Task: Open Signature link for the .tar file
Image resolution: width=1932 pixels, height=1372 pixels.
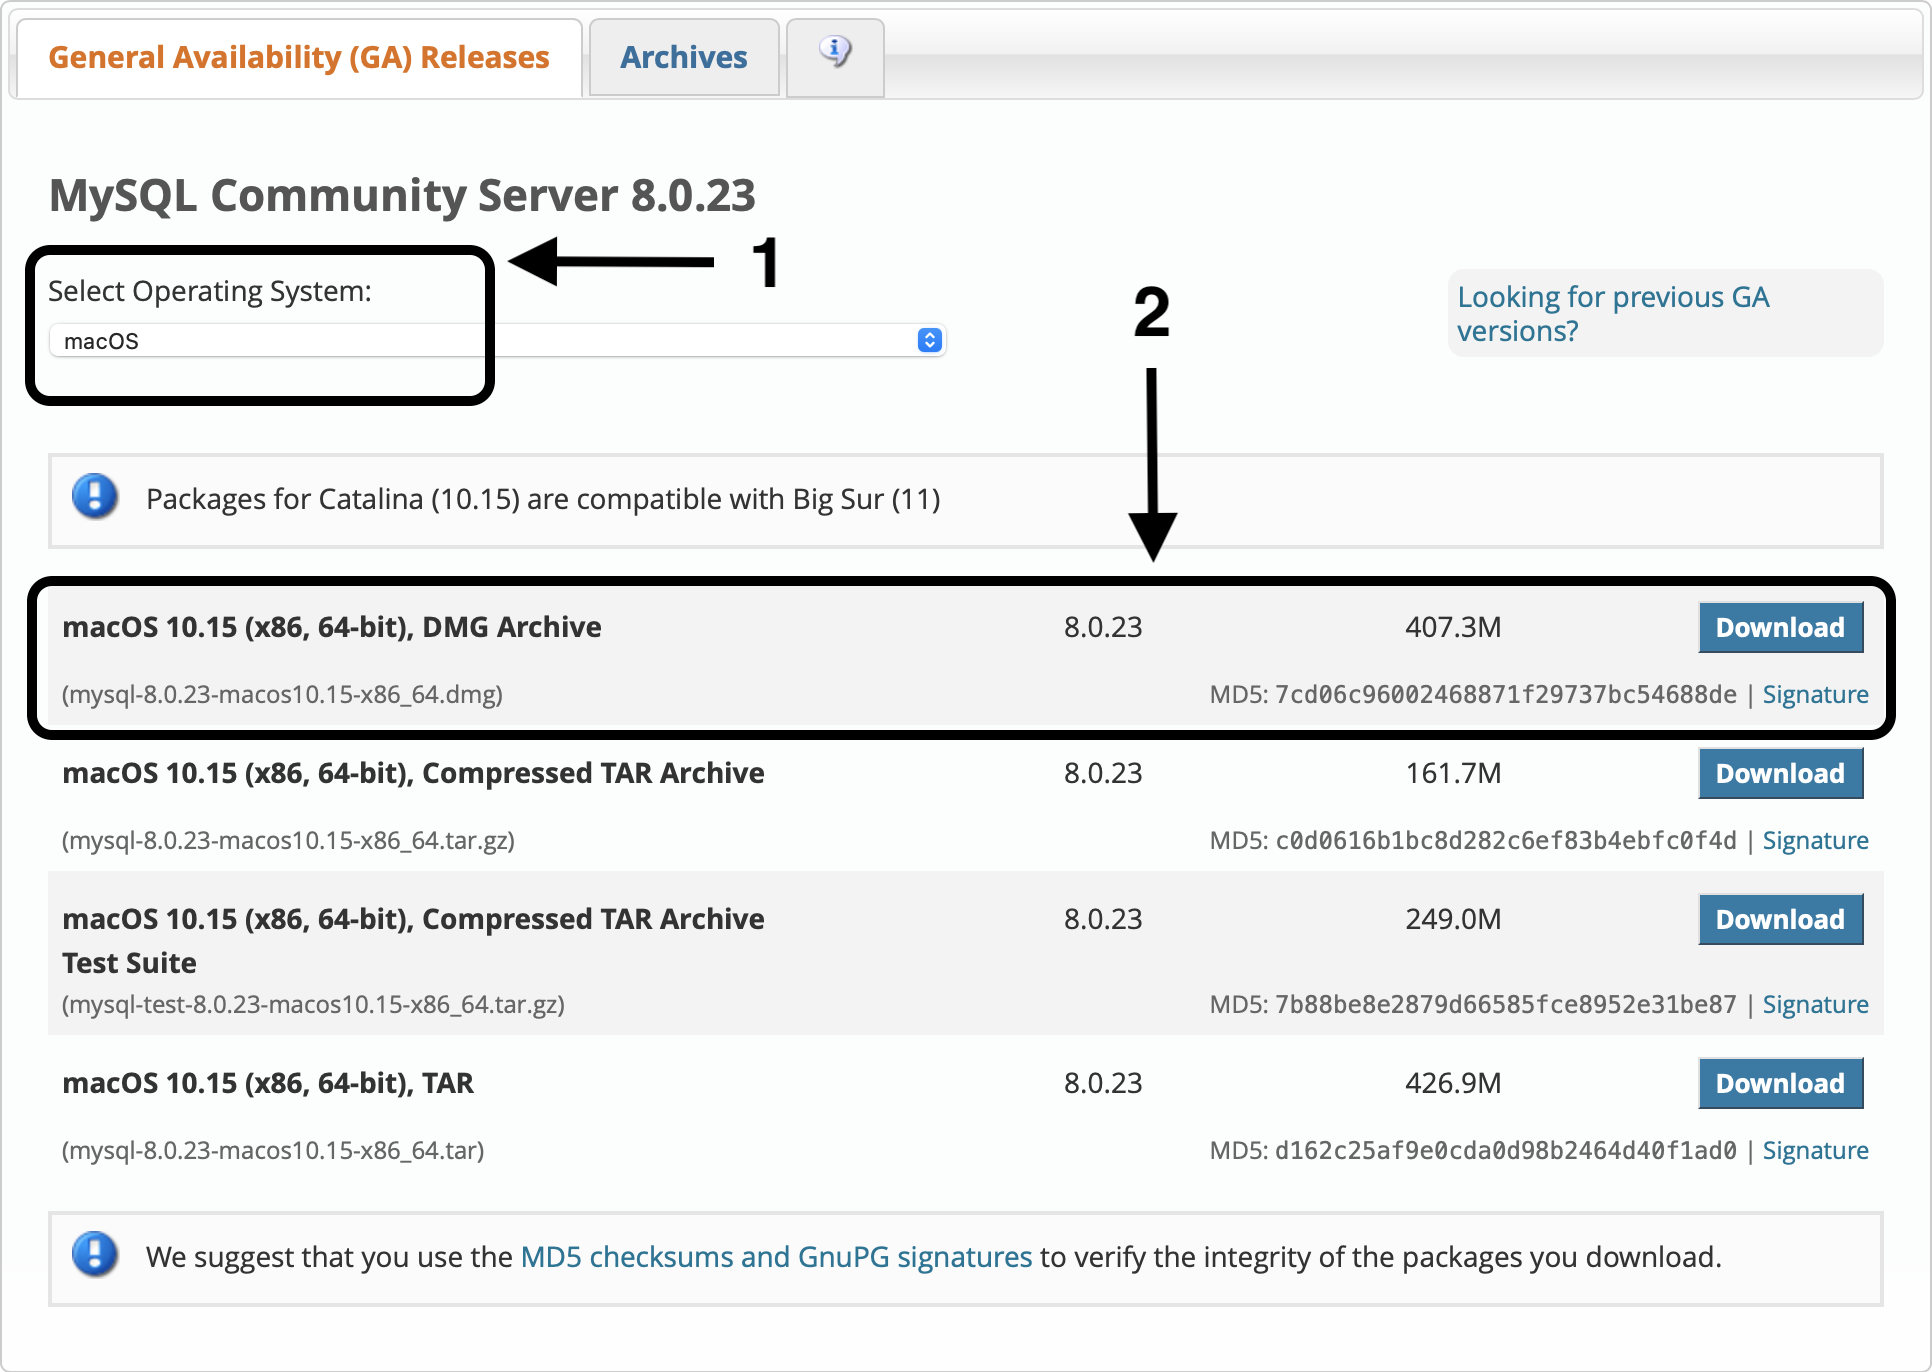Action: 1815,1151
